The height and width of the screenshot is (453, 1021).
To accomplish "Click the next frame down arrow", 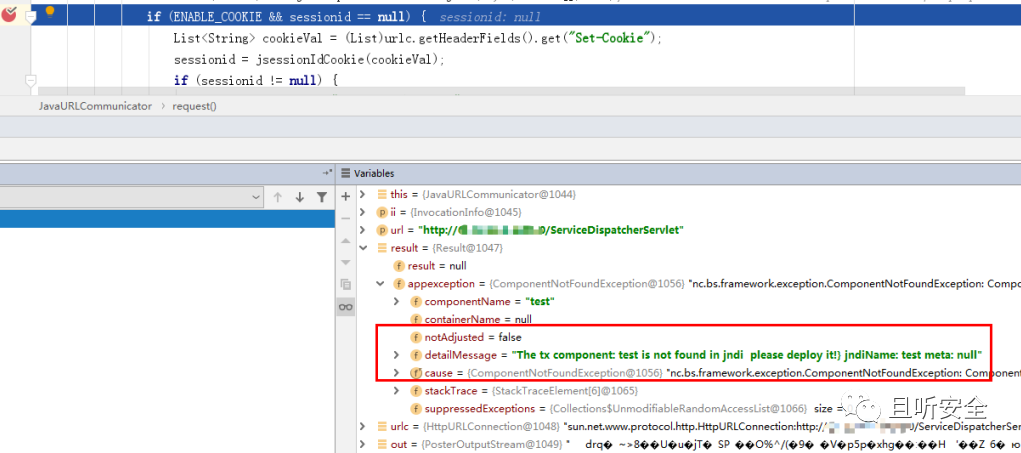I will [300, 197].
